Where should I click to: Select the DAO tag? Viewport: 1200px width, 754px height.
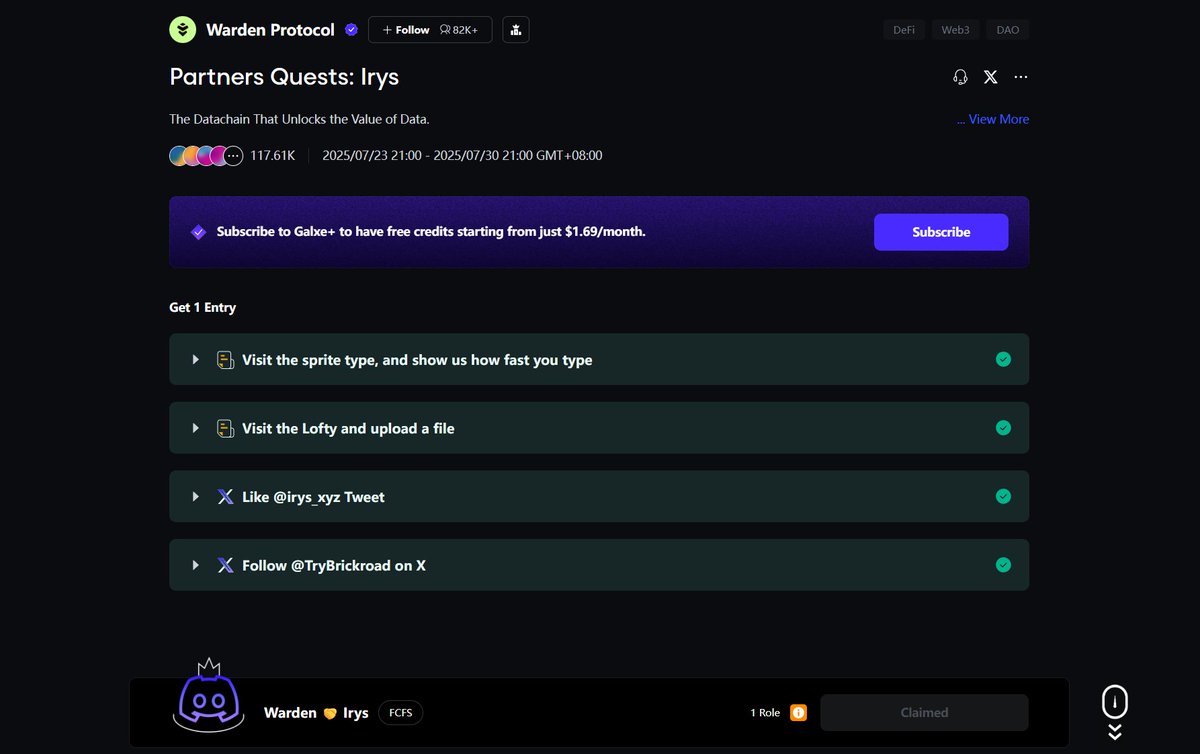pyautogui.click(x=1008, y=30)
